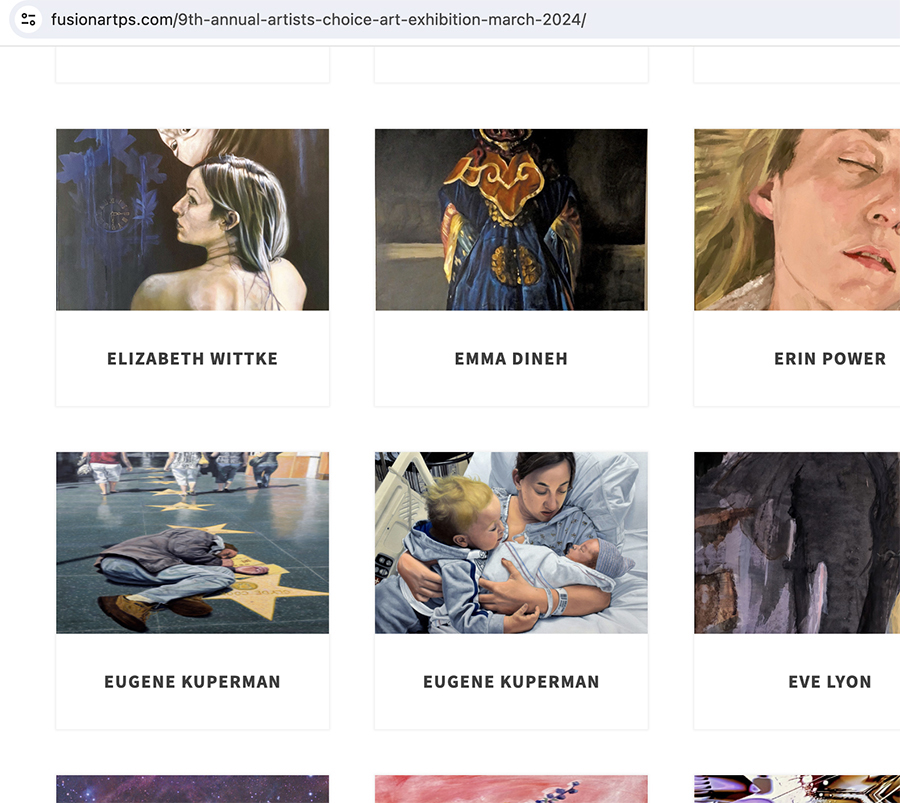Open the pink red abstract artwork thumbnail
Screen dimensions: 900x803
(x=511, y=789)
